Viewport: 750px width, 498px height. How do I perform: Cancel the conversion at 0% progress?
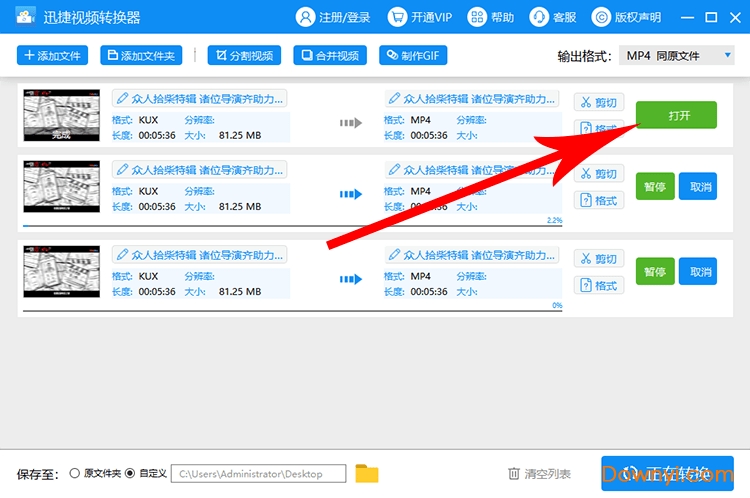(698, 271)
